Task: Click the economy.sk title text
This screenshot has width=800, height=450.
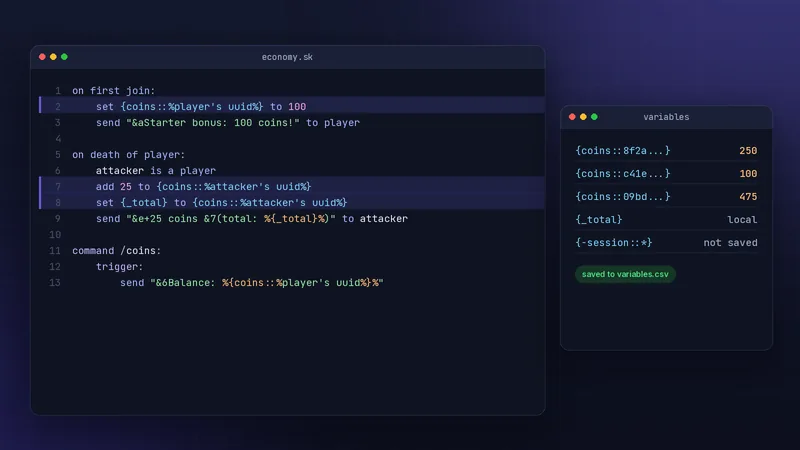Action: (287, 57)
